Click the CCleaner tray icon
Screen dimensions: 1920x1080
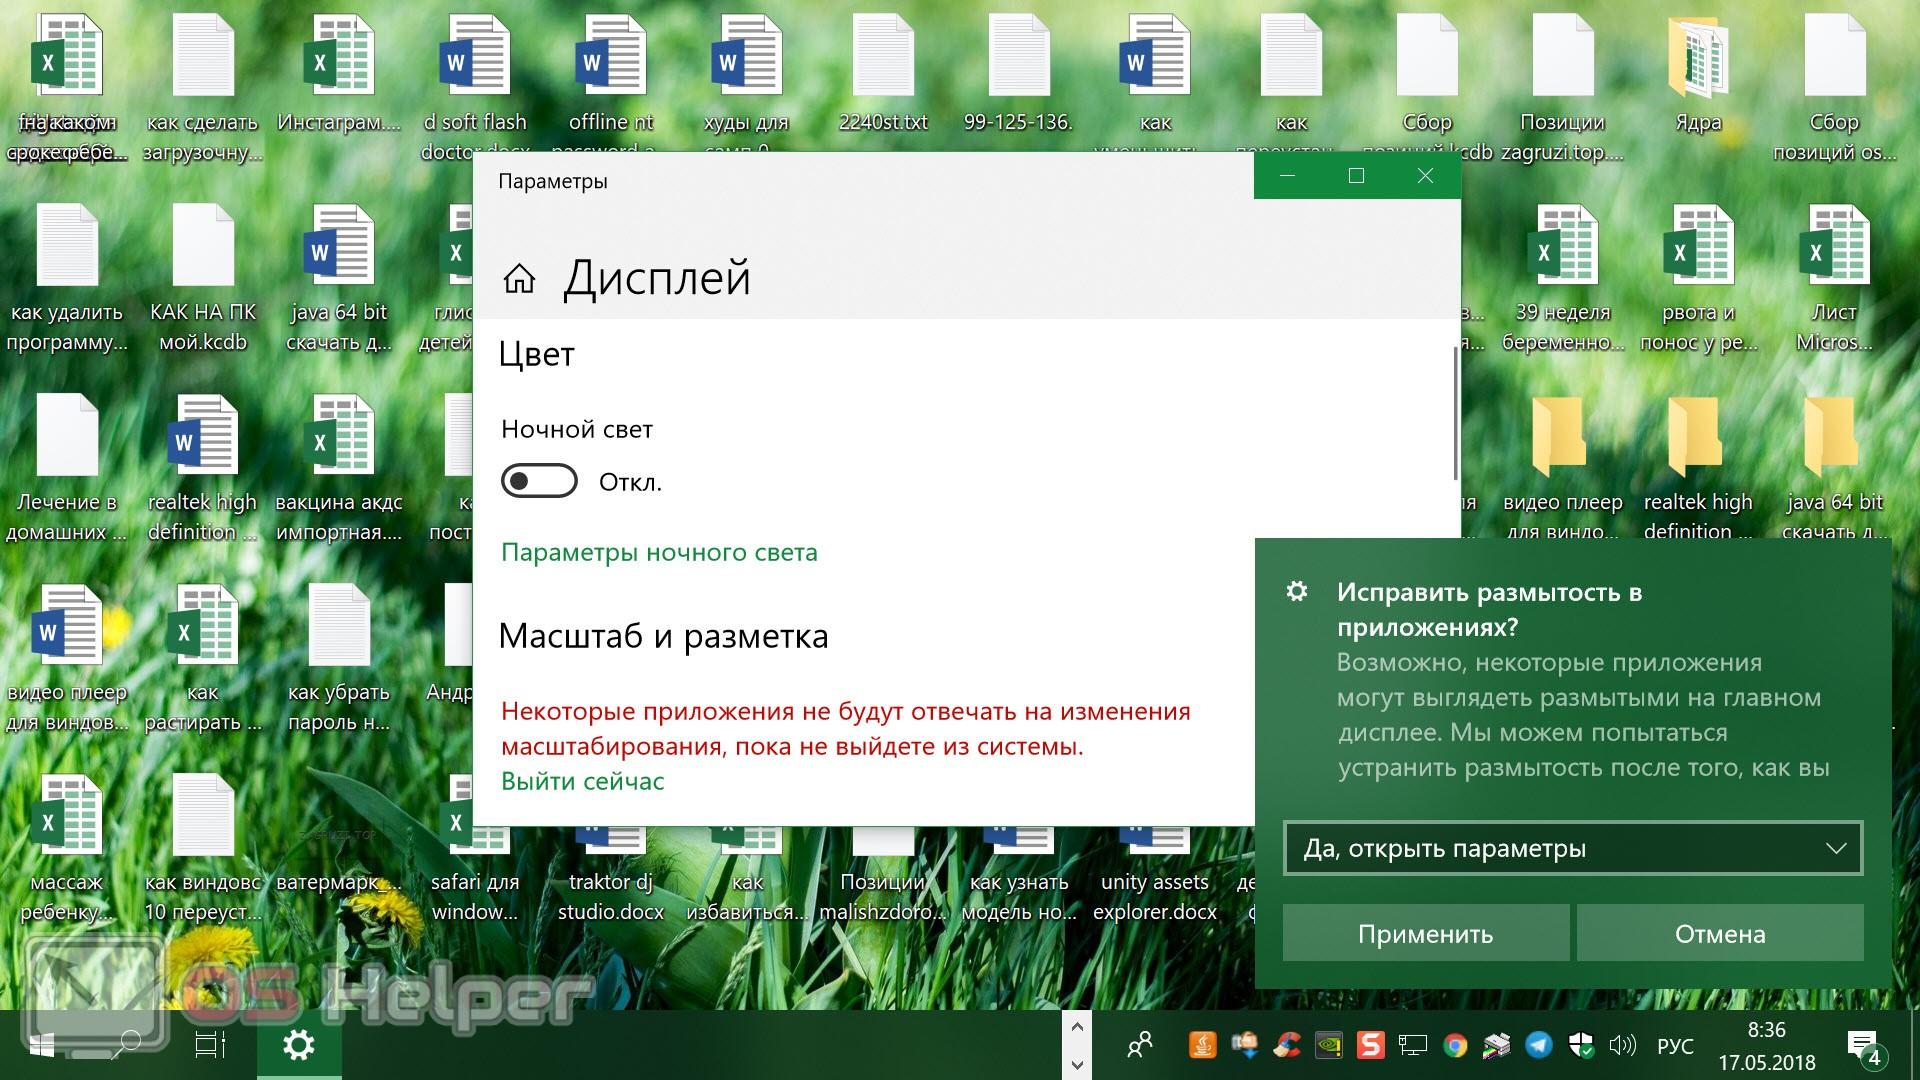(1287, 1046)
